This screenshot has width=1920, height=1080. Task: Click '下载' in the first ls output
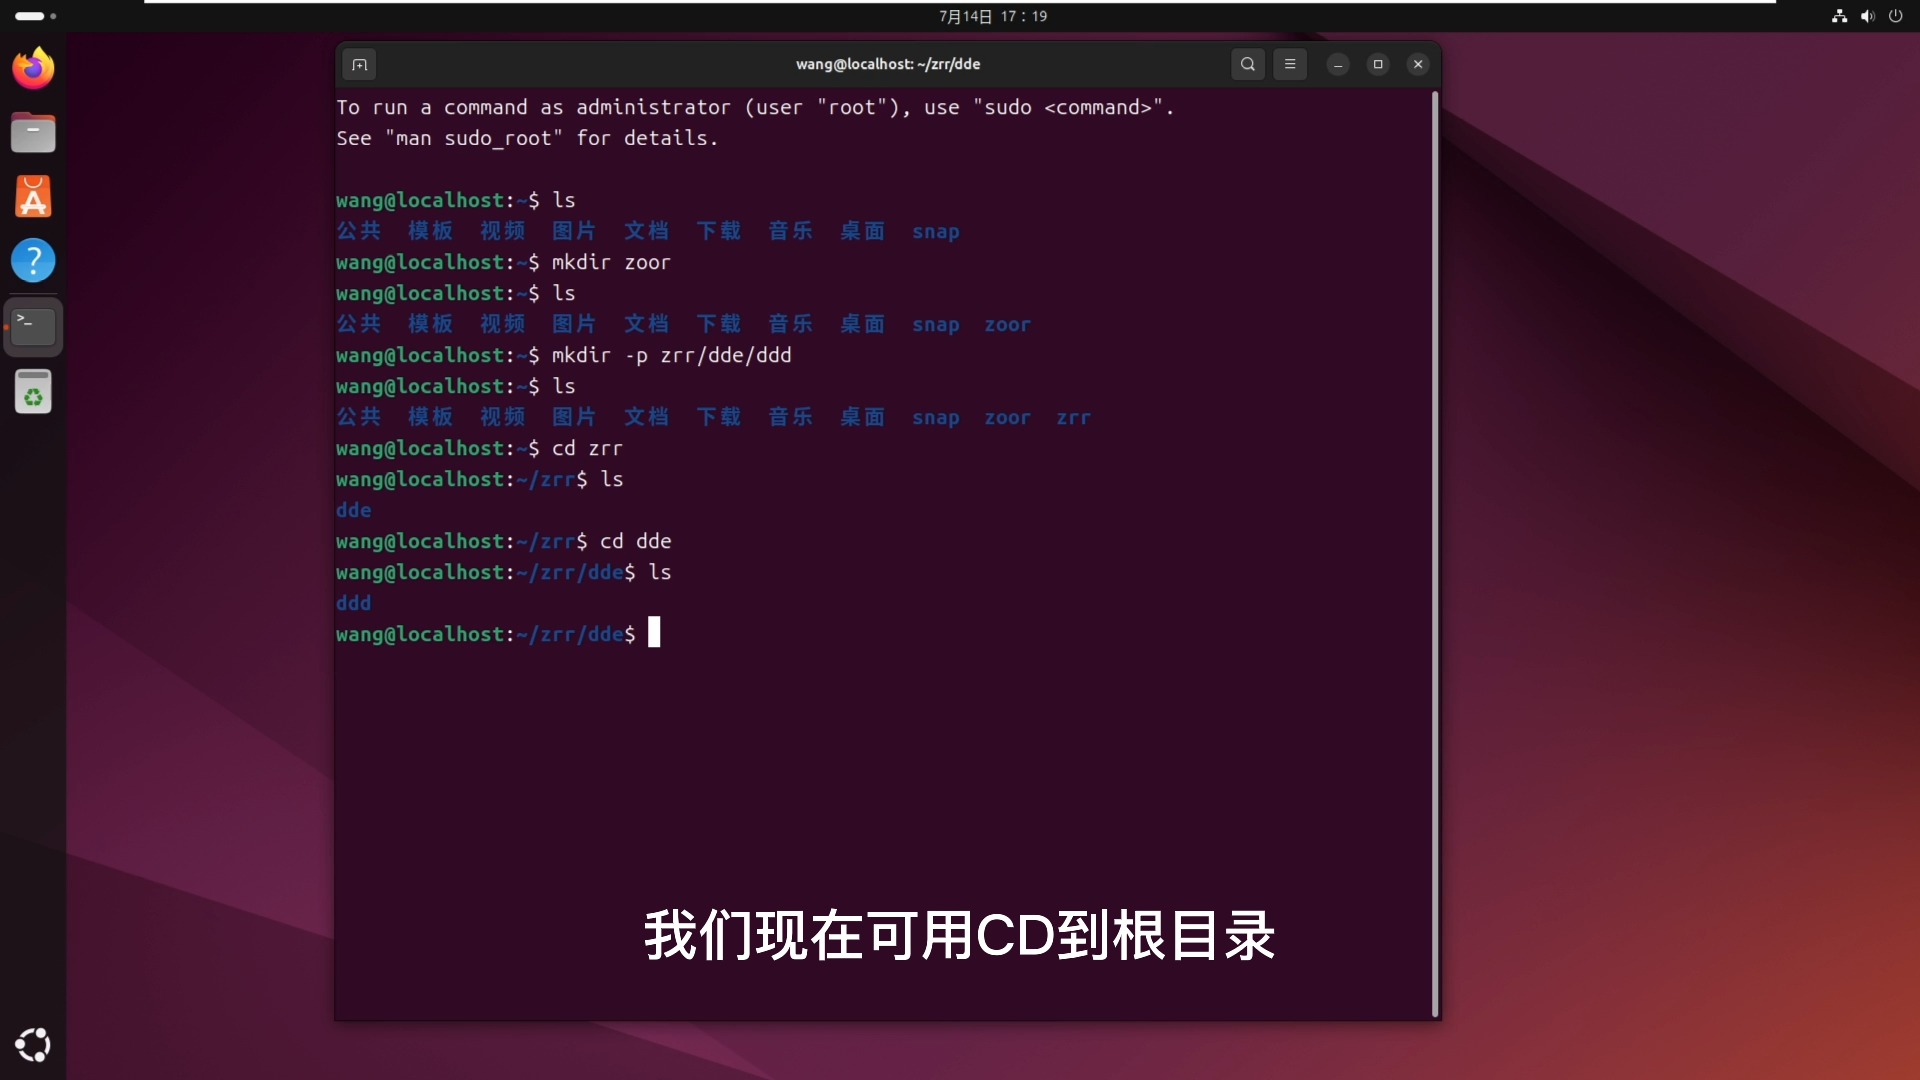click(x=719, y=231)
